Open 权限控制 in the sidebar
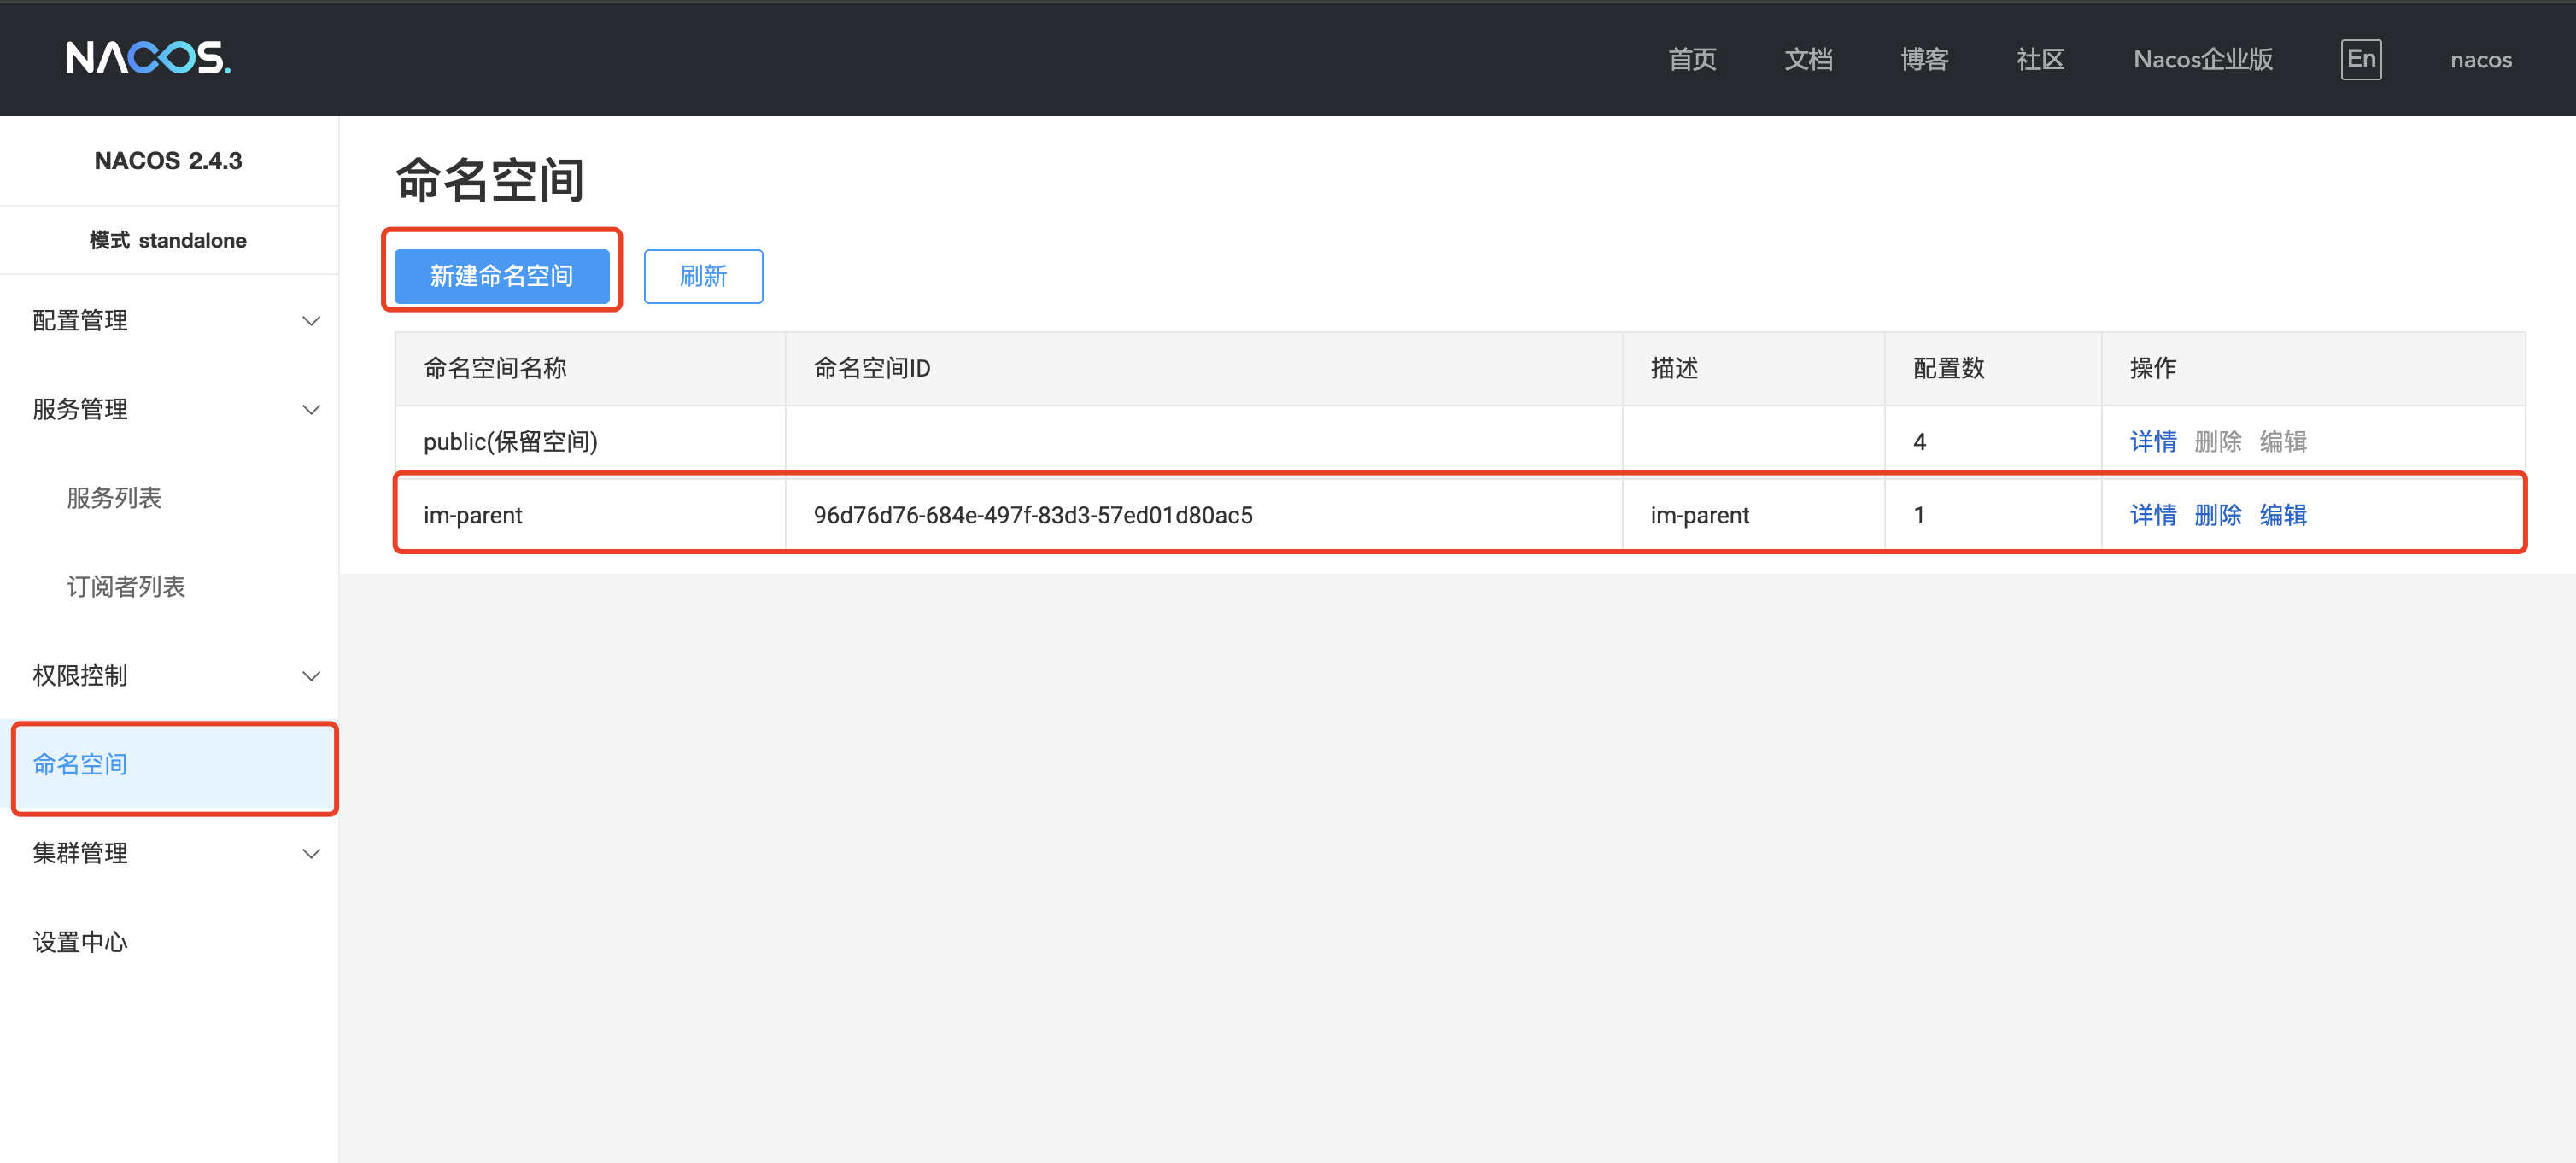Viewport: 2576px width, 1163px height. tap(80, 676)
